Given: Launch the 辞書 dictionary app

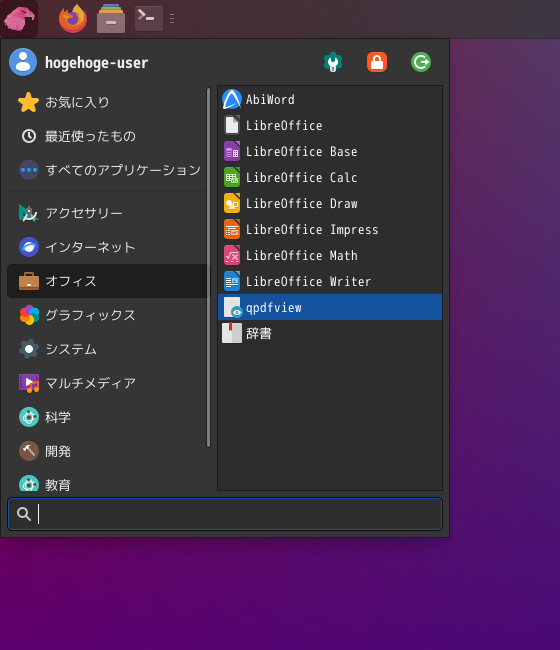Looking at the screenshot, I should (x=330, y=333).
